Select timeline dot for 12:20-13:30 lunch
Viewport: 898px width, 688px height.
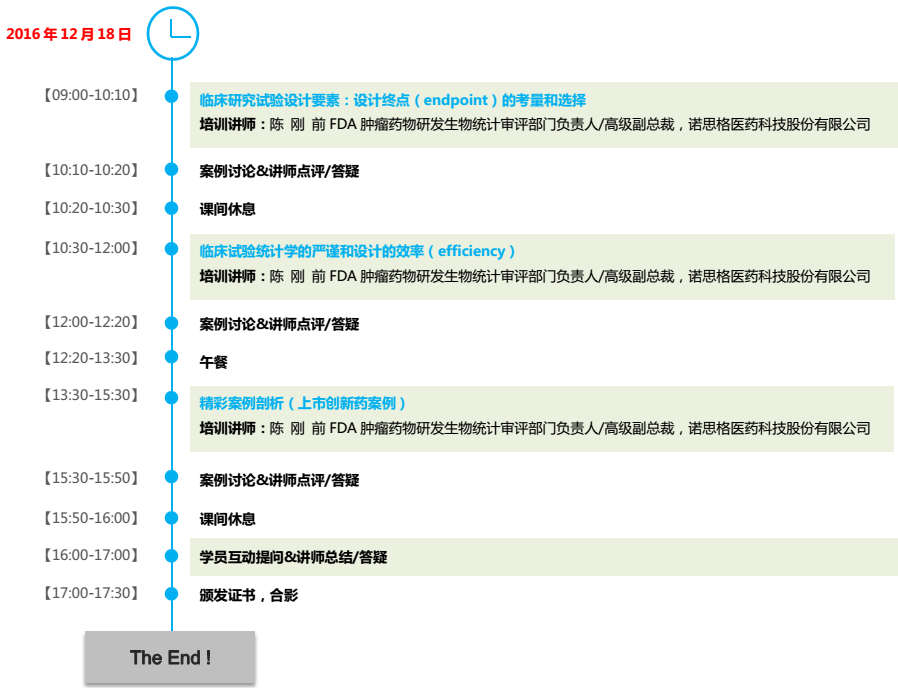[171, 357]
